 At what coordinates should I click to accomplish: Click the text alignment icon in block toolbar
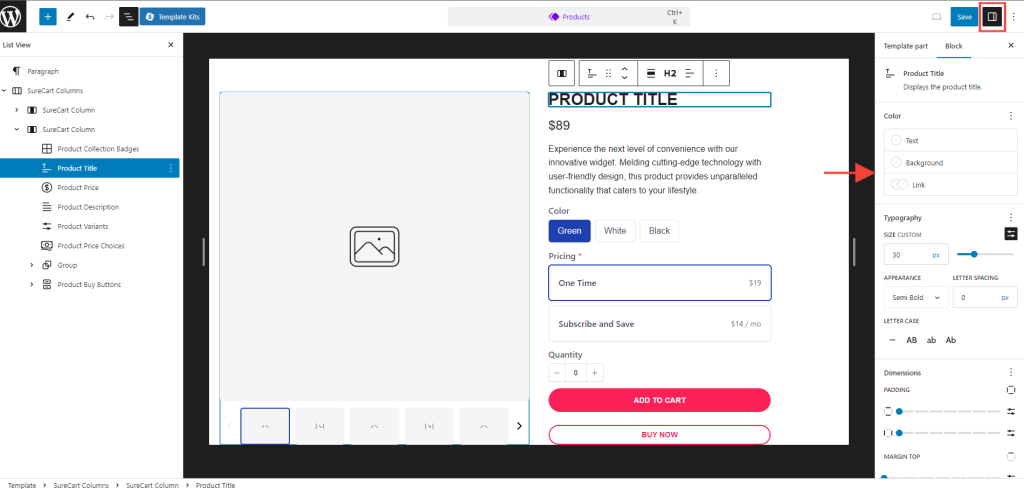tap(689, 73)
